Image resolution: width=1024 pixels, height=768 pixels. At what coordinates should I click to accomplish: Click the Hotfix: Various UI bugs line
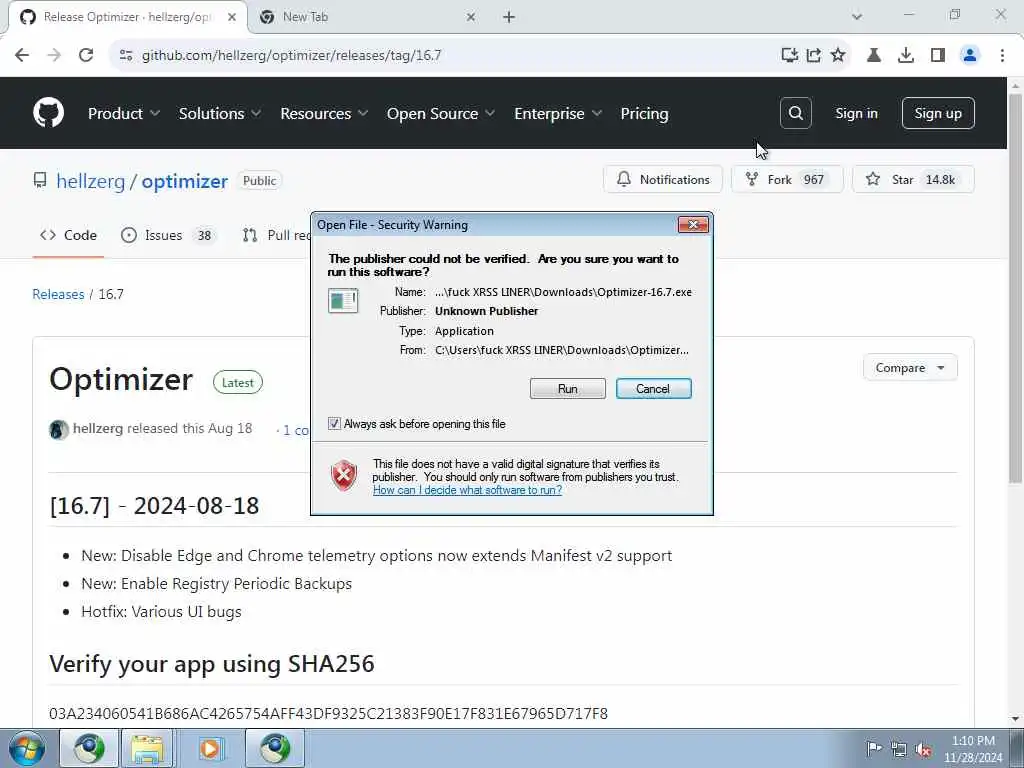pyautogui.click(x=161, y=611)
